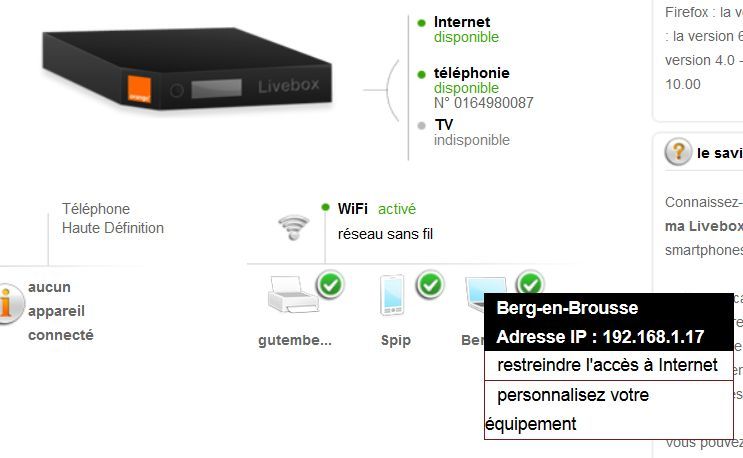The height and width of the screenshot is (458, 743).
Task: Click the Spip device label
Action: click(x=396, y=341)
